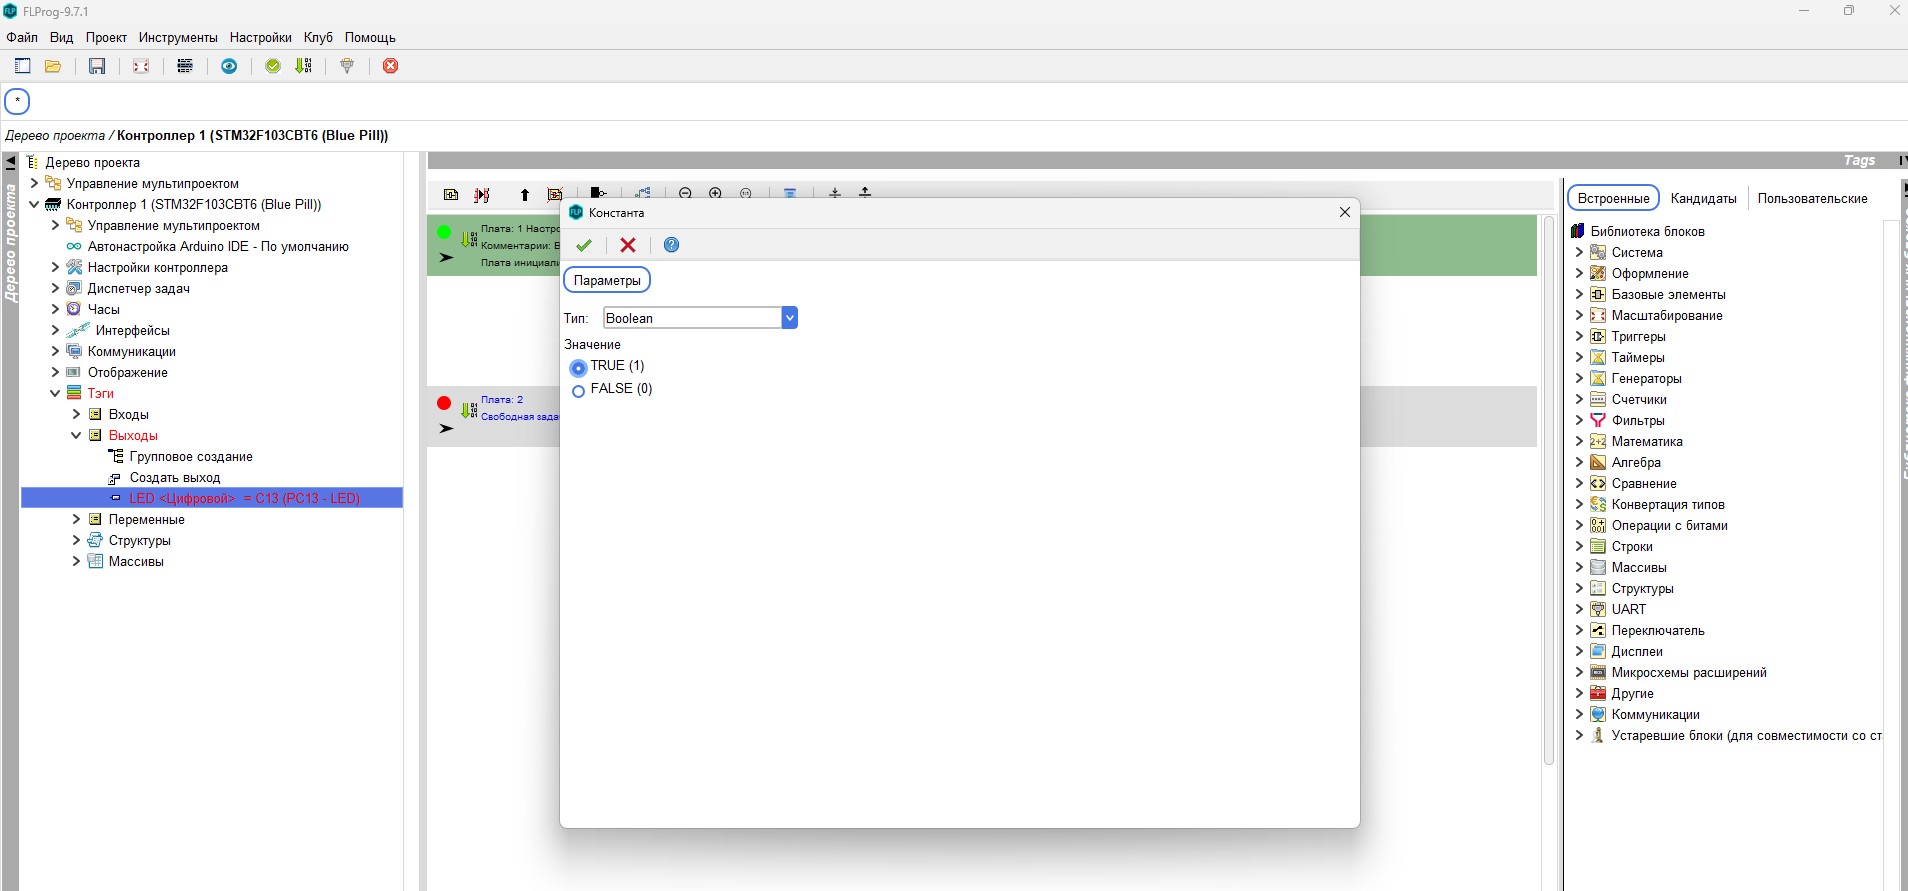Click the zoom out magnifier icon on canvas toolbar

point(685,193)
